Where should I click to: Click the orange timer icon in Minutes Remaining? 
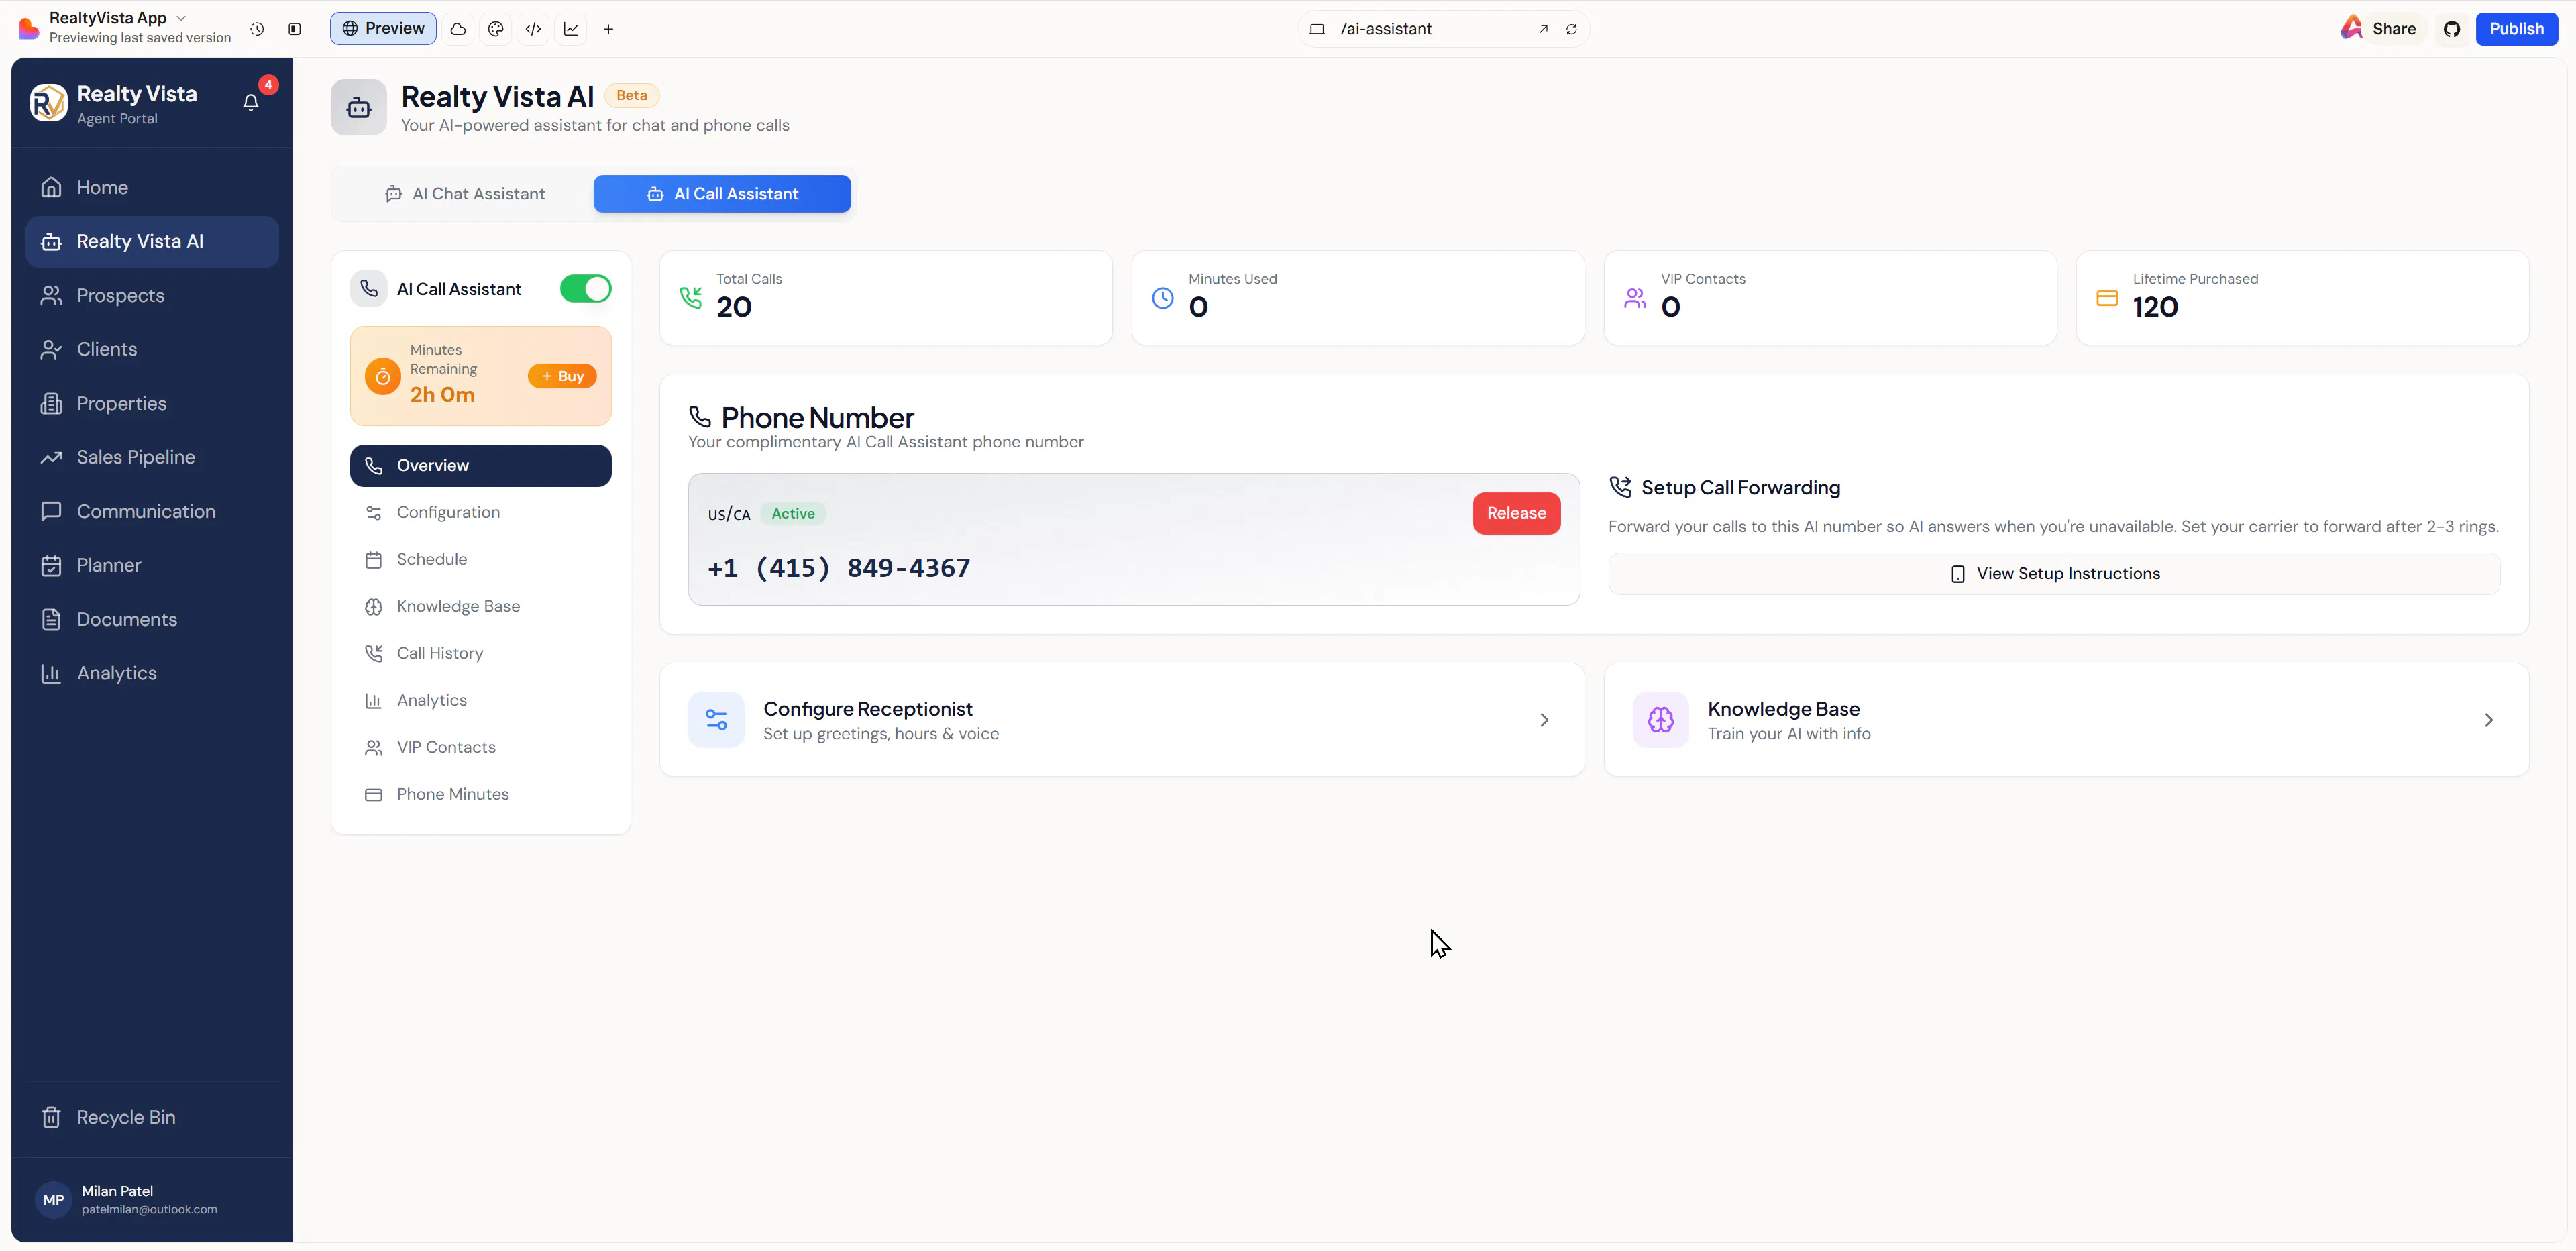click(x=383, y=376)
